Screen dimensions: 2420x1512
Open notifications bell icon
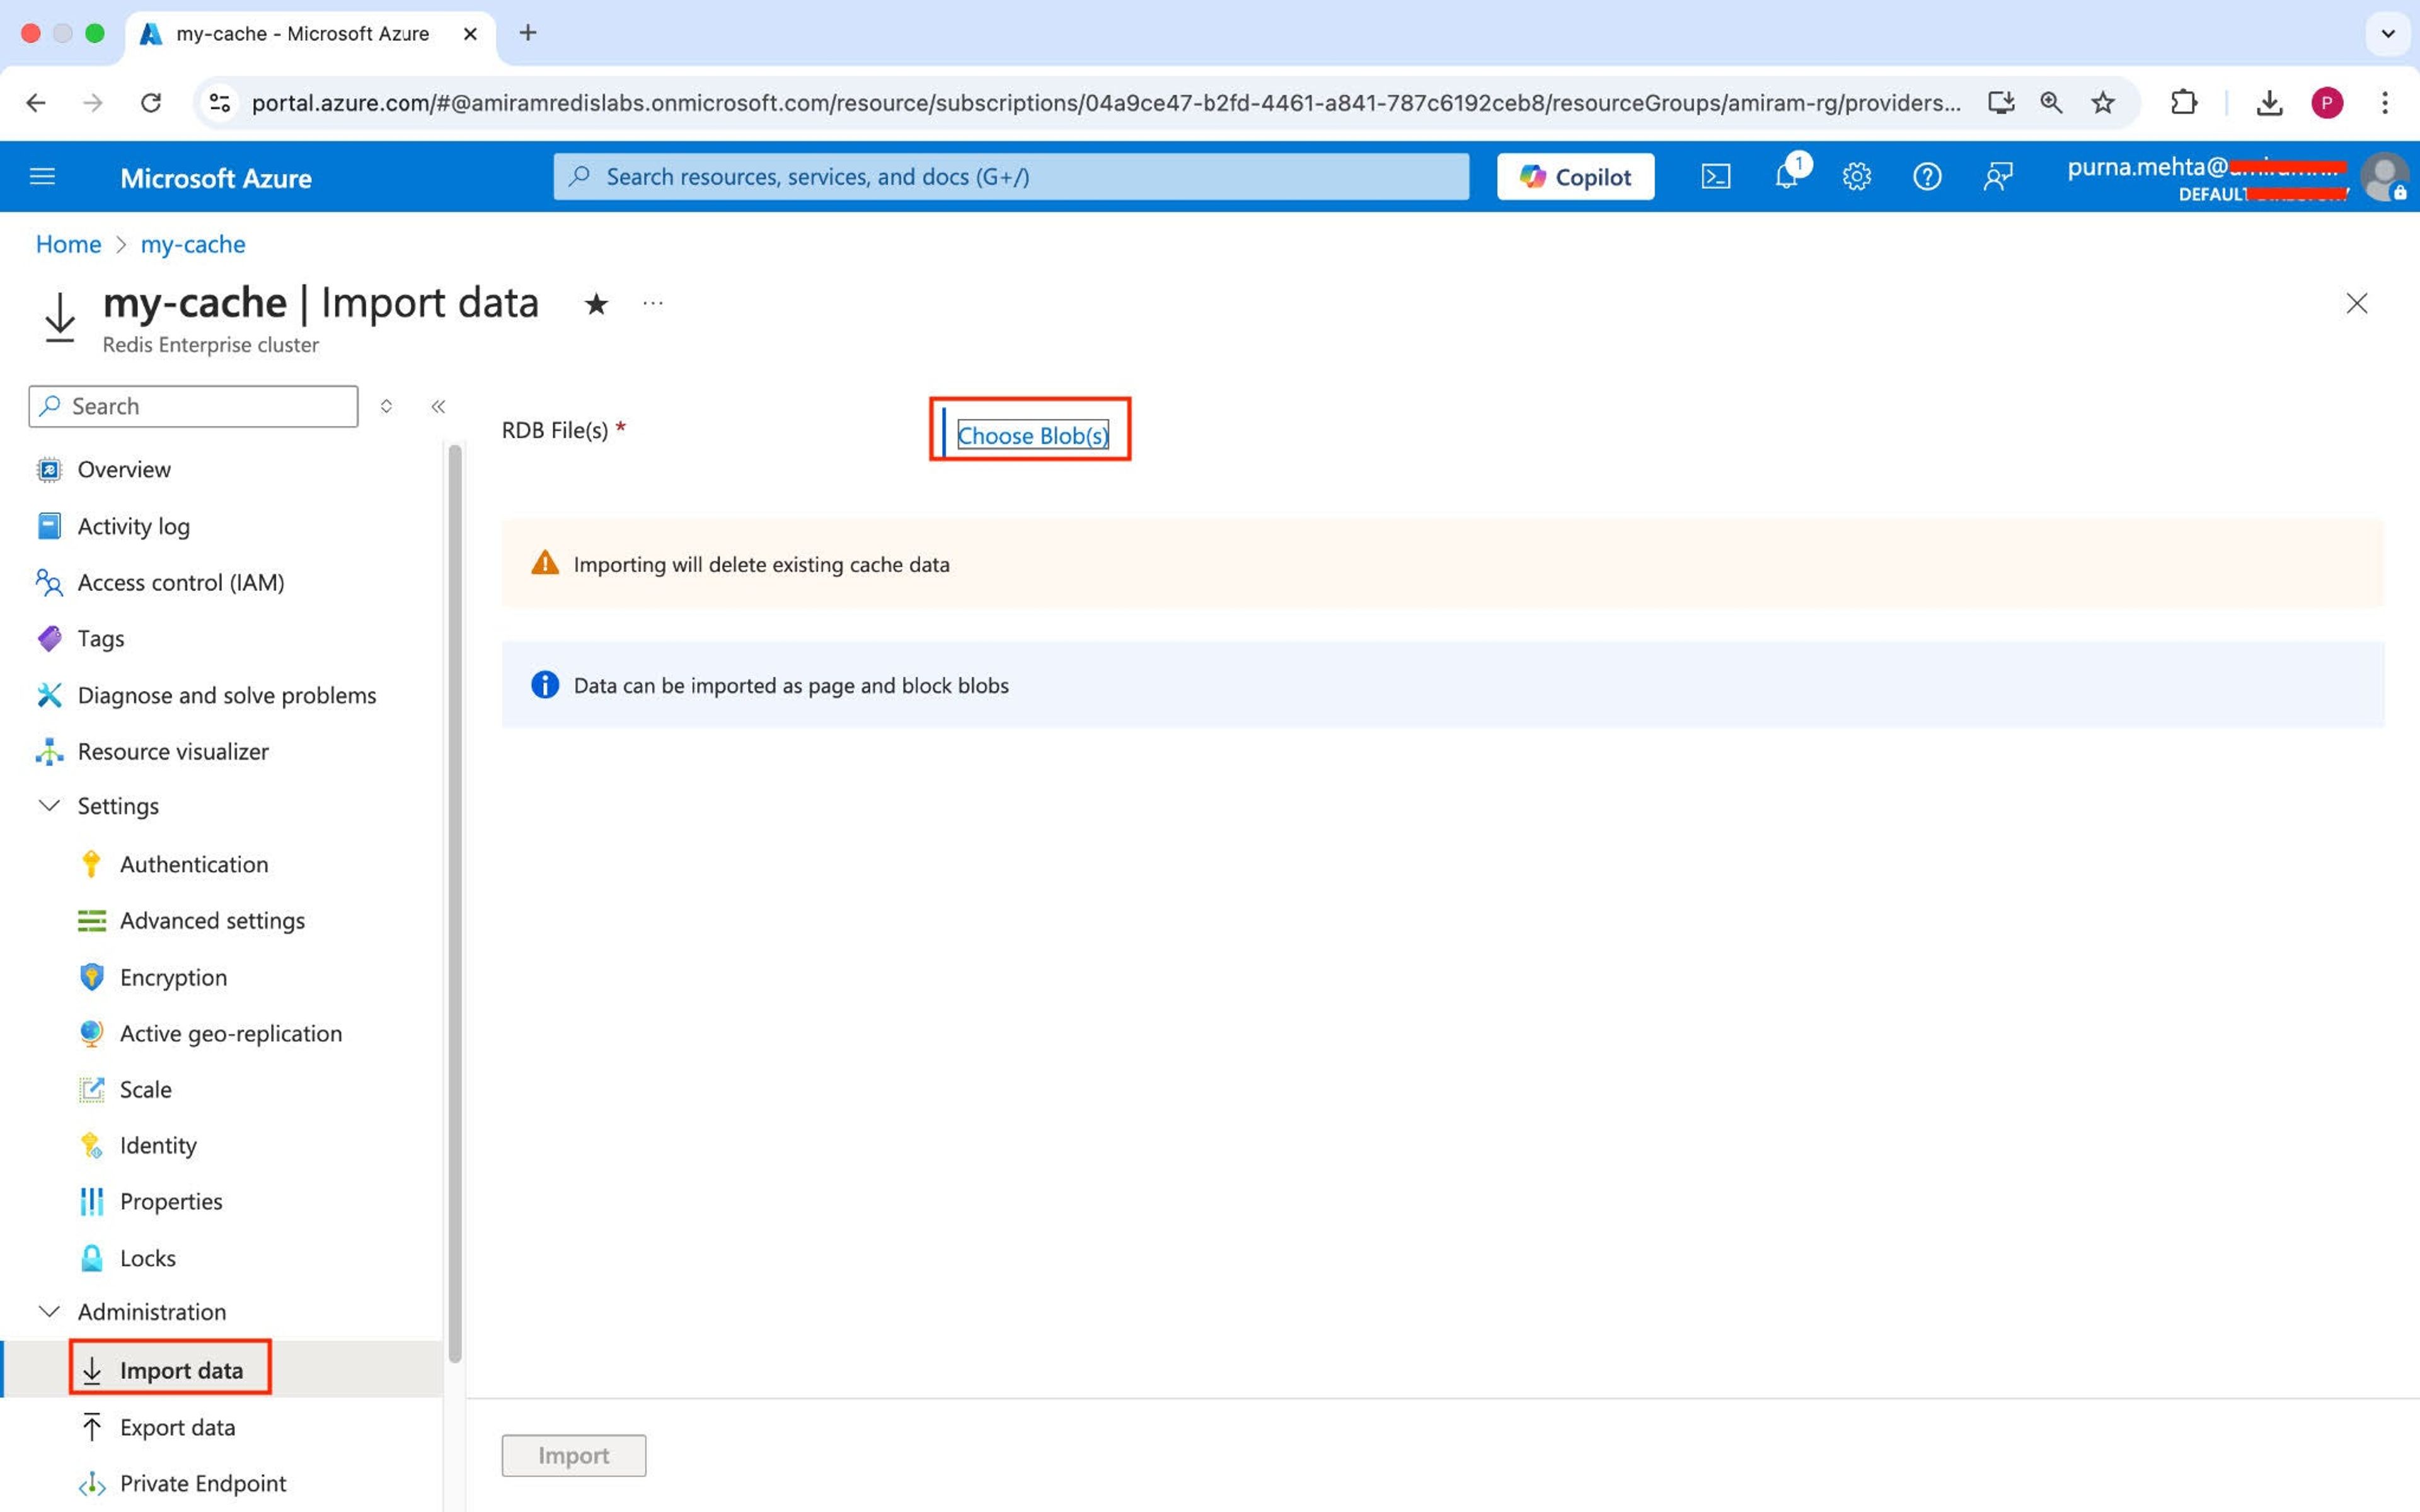tap(1787, 177)
